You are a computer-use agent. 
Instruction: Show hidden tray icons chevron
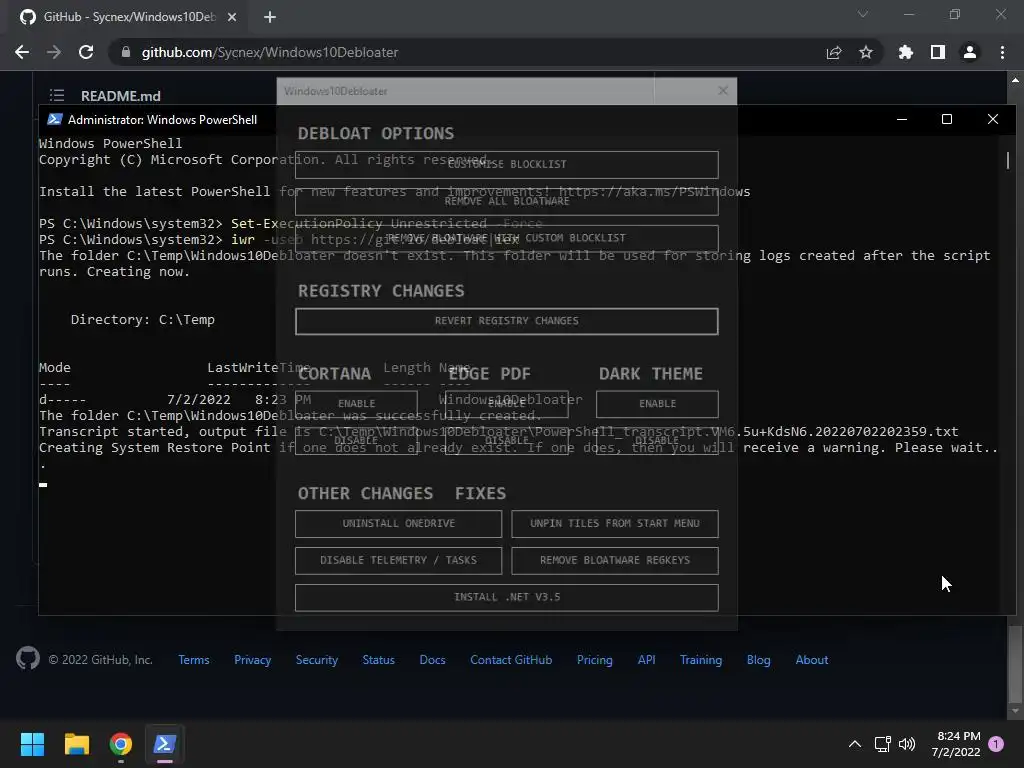click(x=855, y=744)
